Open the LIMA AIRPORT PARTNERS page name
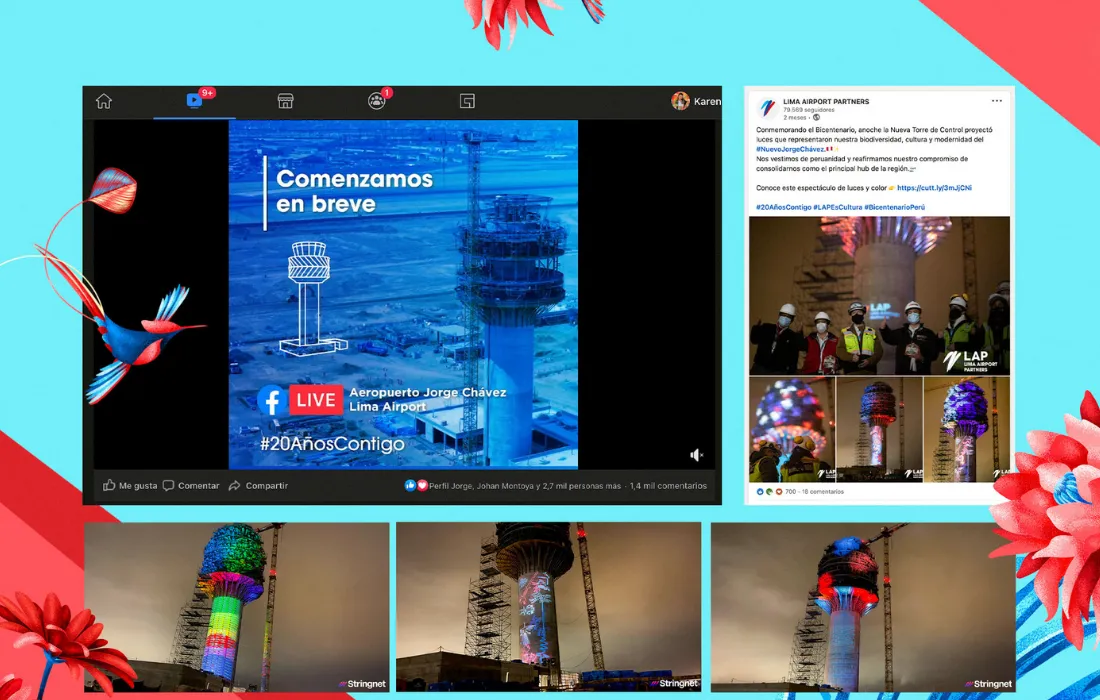Image resolution: width=1100 pixels, height=700 pixels. point(827,102)
